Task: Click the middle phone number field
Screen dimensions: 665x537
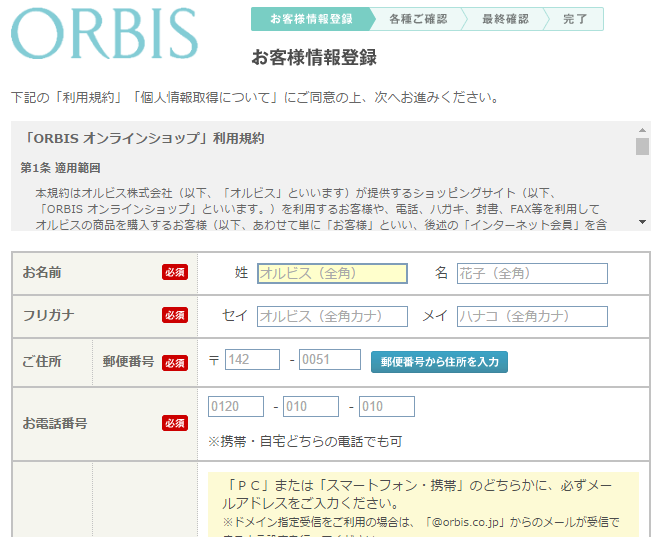Action: pyautogui.click(x=311, y=406)
